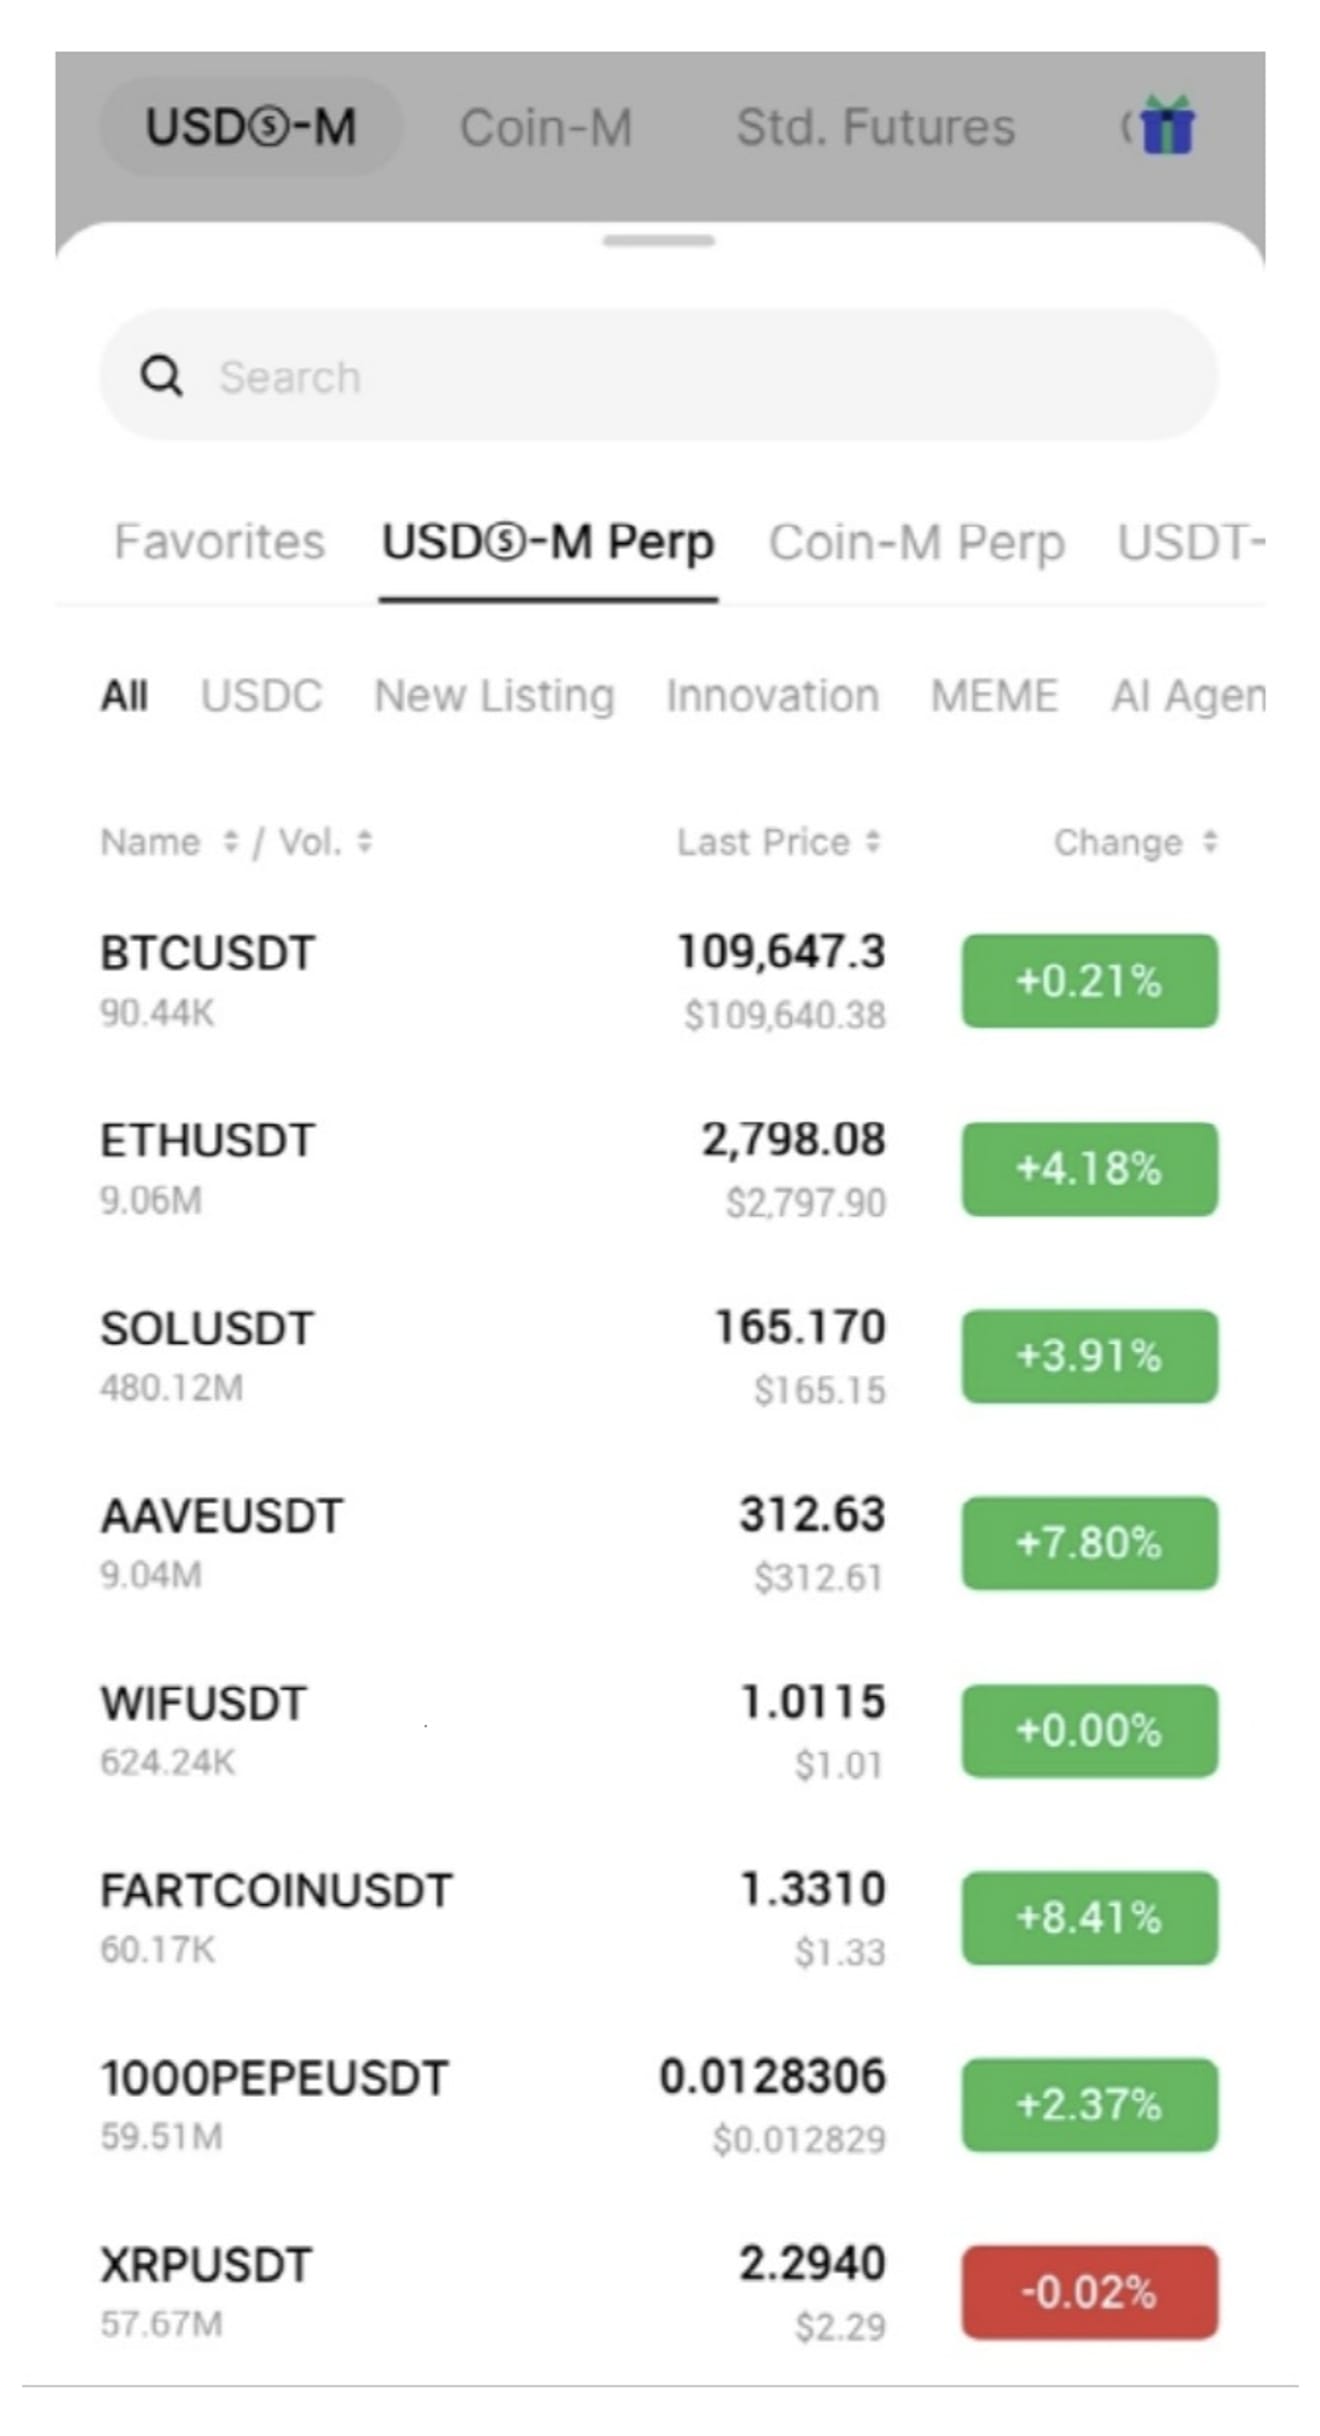The height and width of the screenshot is (2436, 1320).
Task: Filter by USDC category
Action: coord(262,695)
